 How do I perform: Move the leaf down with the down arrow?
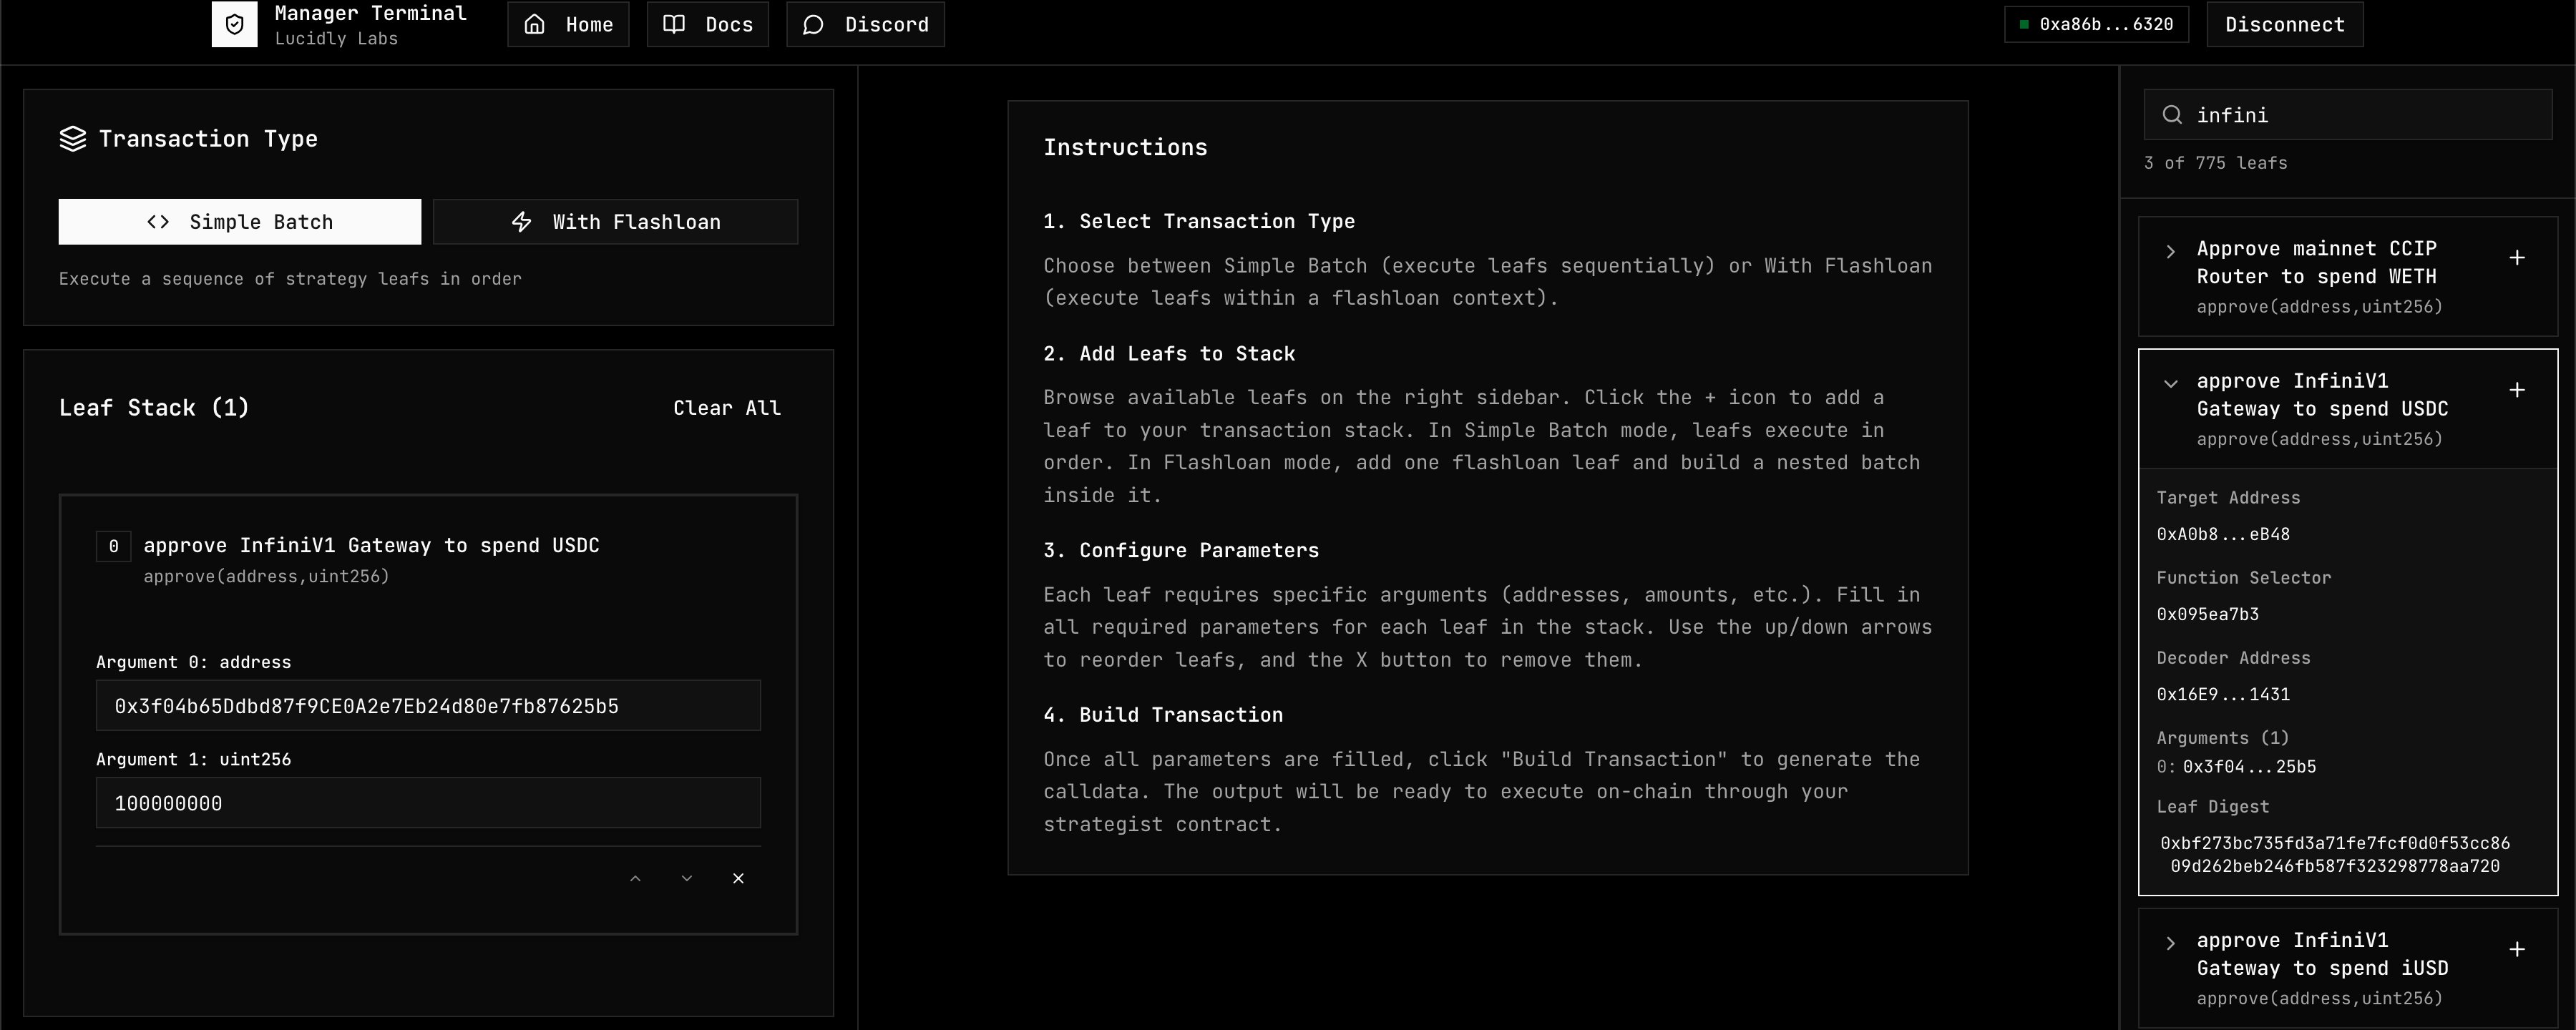pyautogui.click(x=686, y=878)
